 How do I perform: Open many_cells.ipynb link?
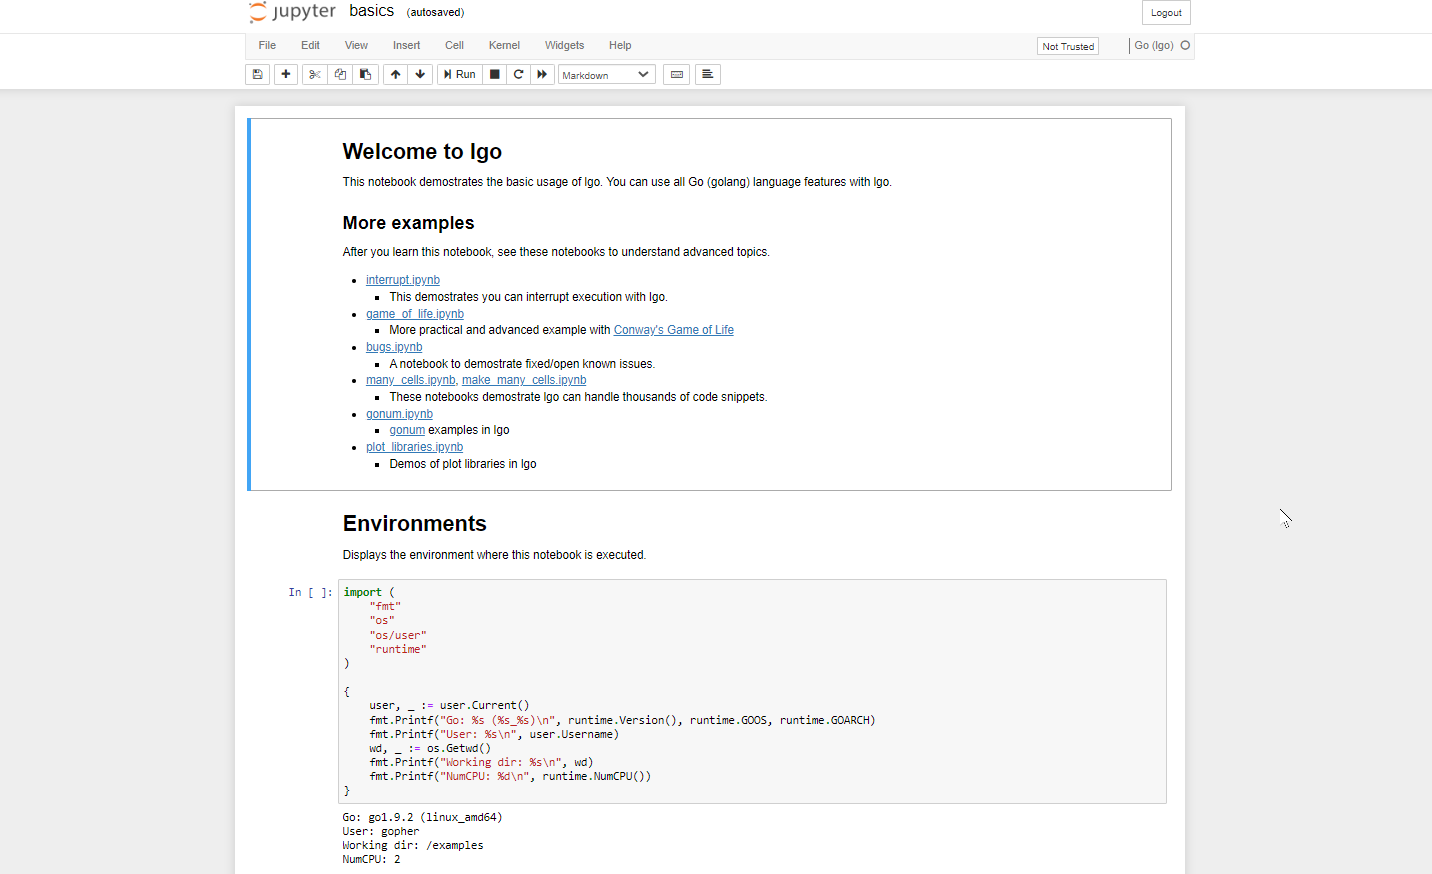pos(411,380)
